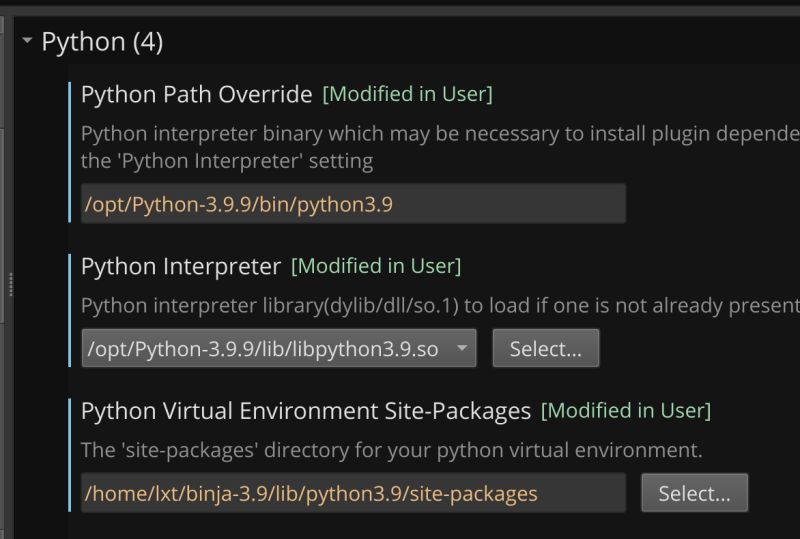
Task: Click Modified in User tag for Python Interpreter
Action: coord(375,266)
